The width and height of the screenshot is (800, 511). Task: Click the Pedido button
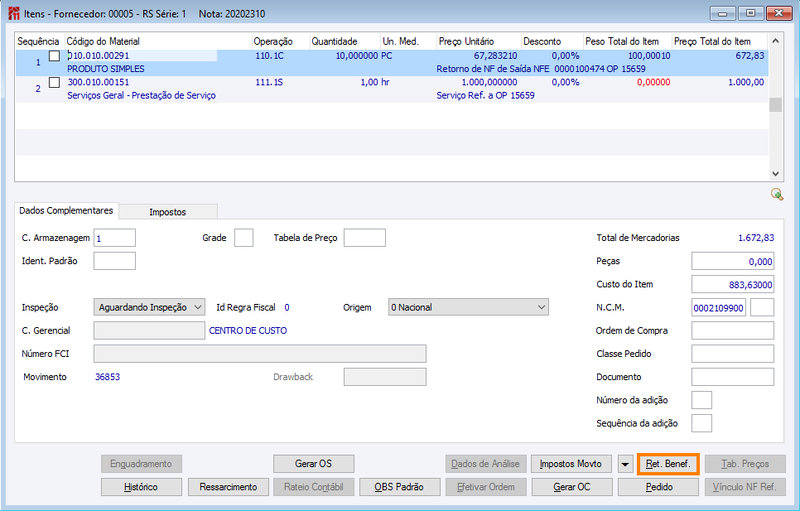click(658, 487)
